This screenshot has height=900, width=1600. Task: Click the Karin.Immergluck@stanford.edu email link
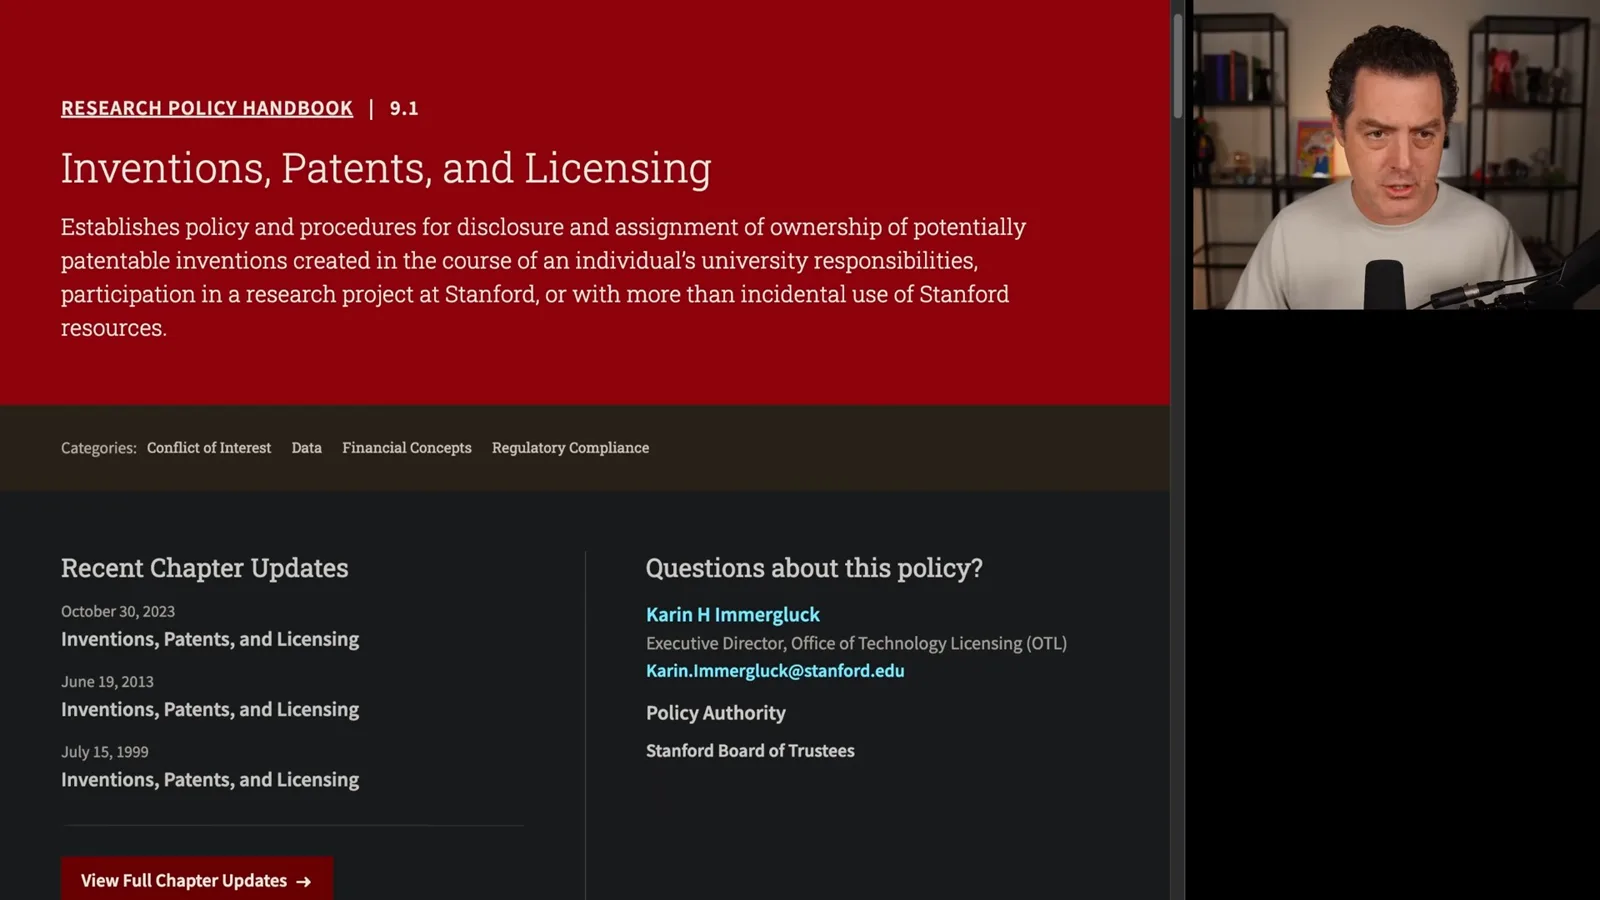tap(775, 671)
